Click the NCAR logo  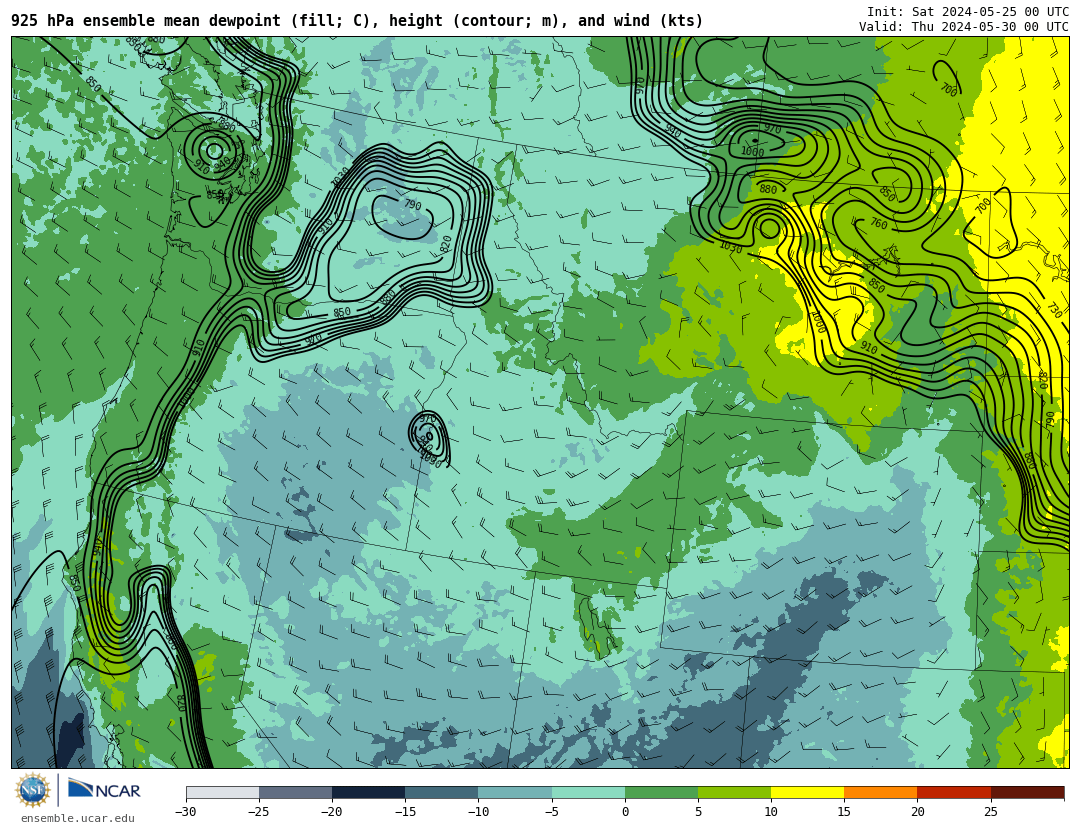point(104,789)
